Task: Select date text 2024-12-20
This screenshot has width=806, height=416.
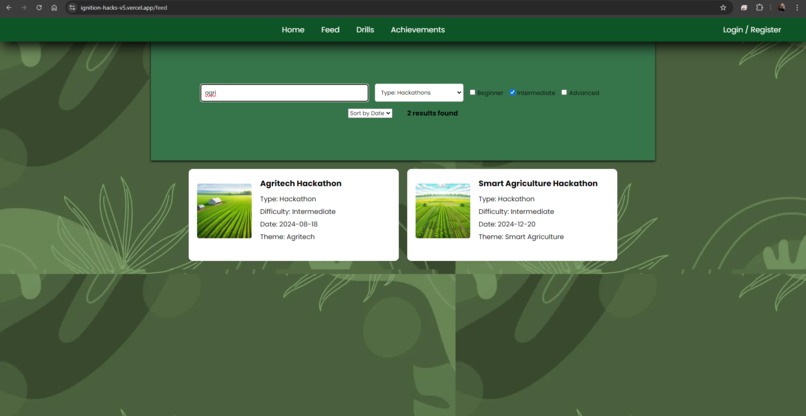Action: (517, 224)
